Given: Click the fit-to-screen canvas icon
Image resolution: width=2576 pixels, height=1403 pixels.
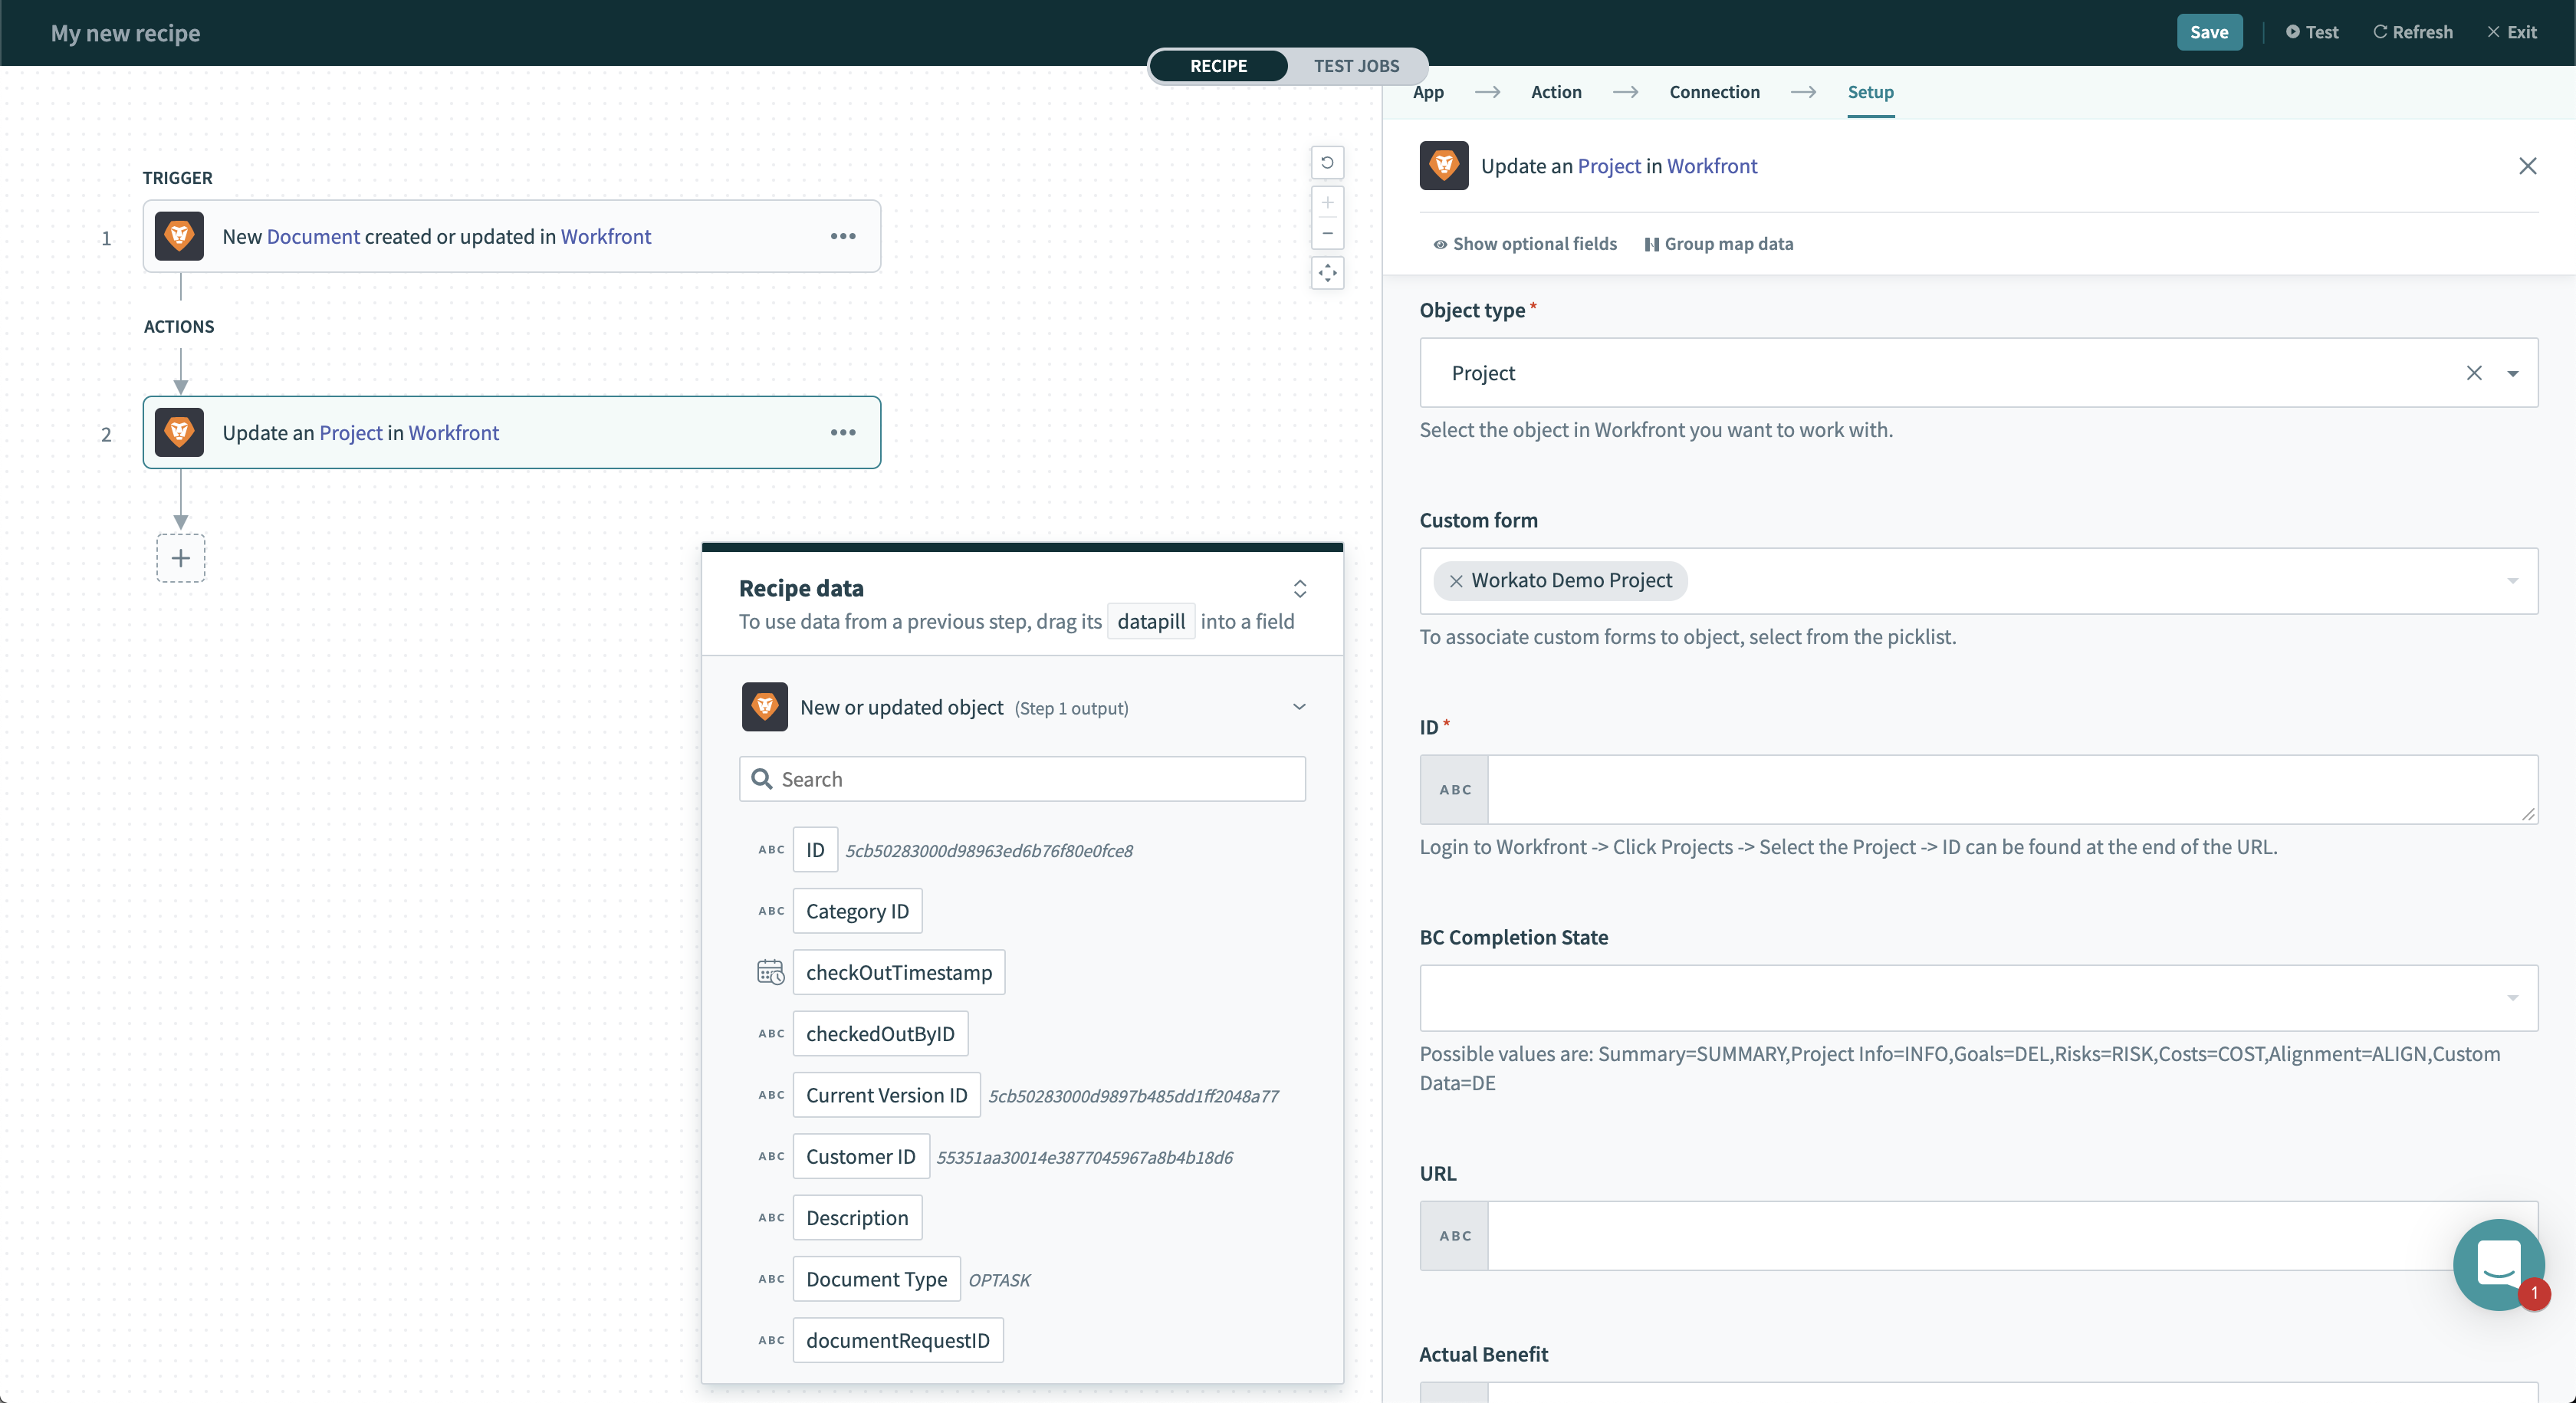Looking at the screenshot, I should click(x=1327, y=273).
